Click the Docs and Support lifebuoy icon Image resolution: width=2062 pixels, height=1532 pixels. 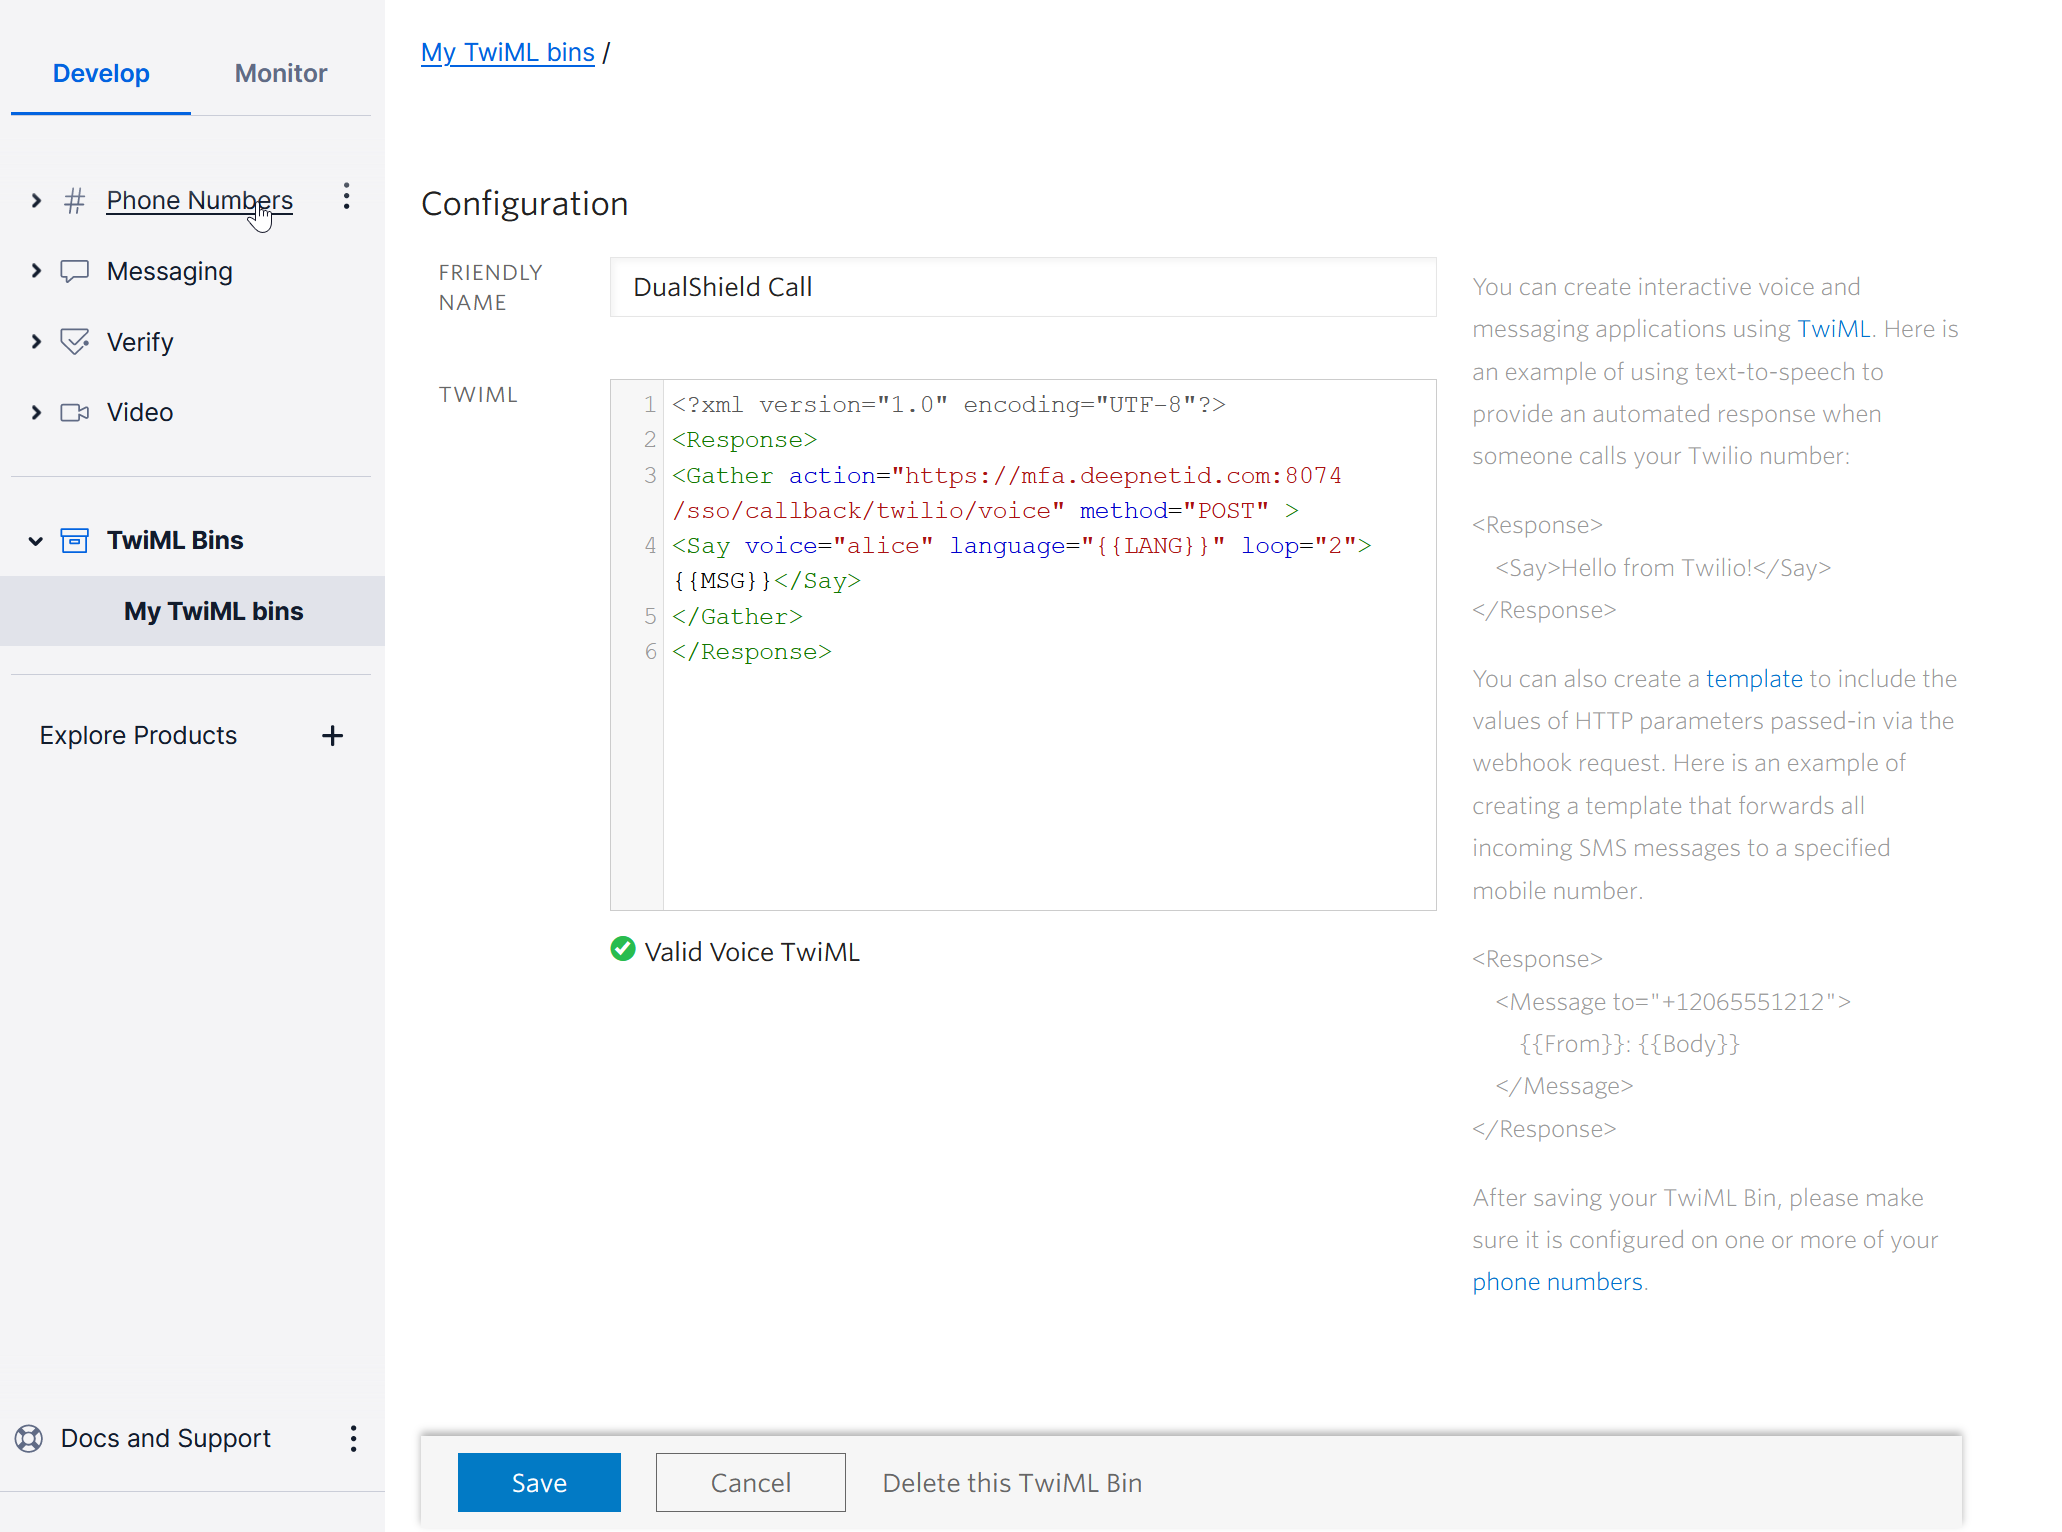[x=29, y=1438]
